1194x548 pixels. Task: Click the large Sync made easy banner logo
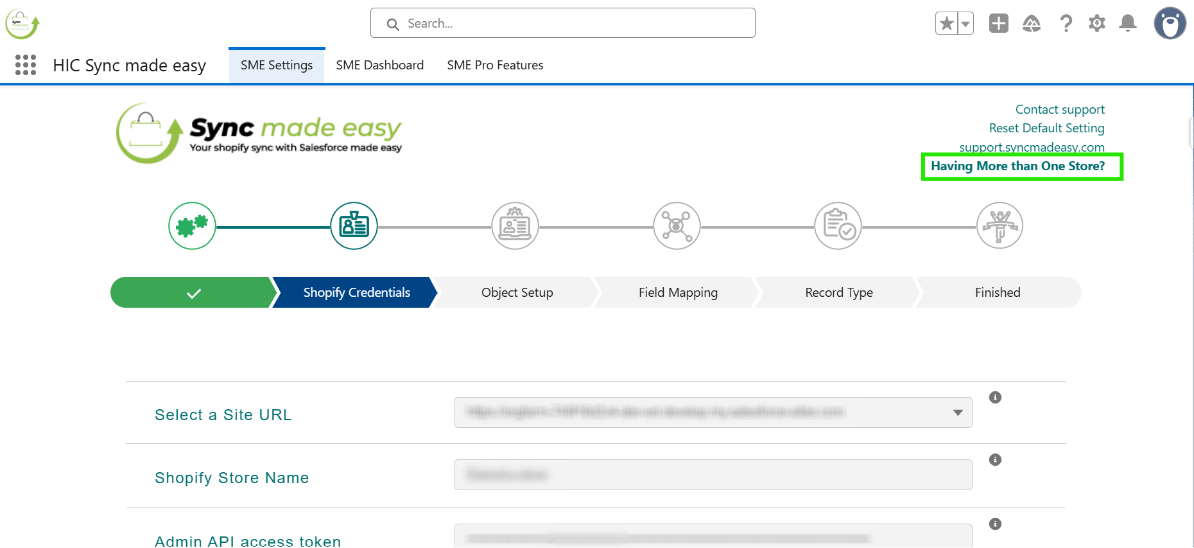pyautogui.click(x=260, y=132)
